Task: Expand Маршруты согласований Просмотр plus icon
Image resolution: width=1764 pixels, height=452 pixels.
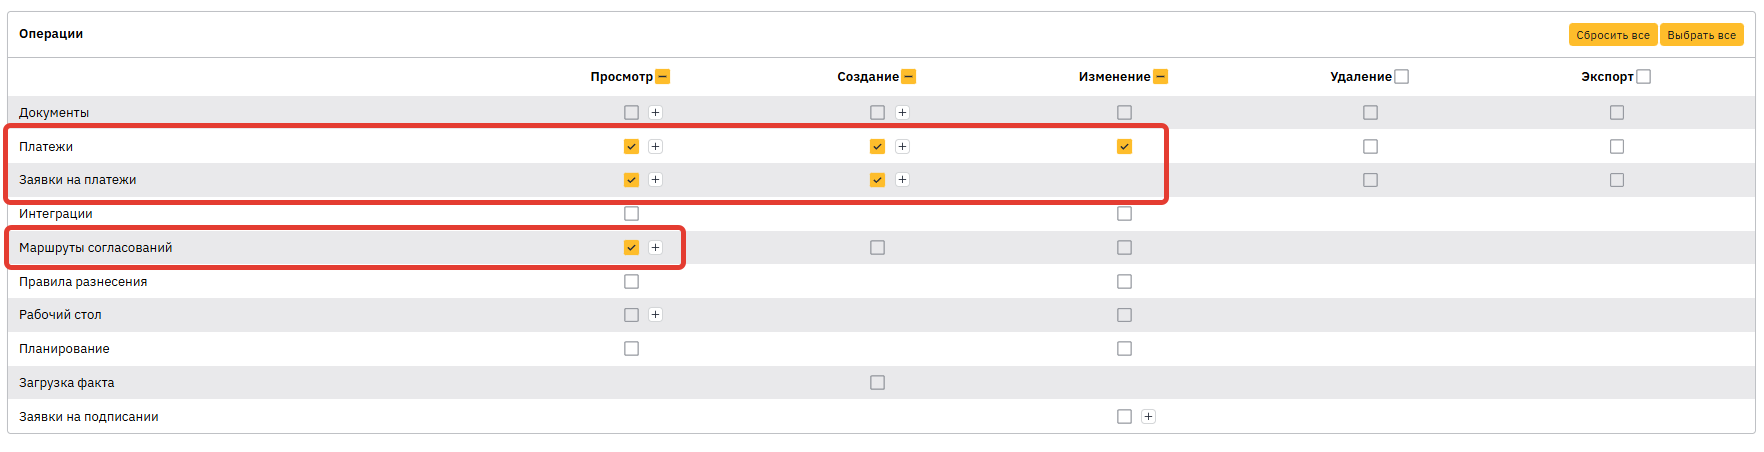Action: 655,248
